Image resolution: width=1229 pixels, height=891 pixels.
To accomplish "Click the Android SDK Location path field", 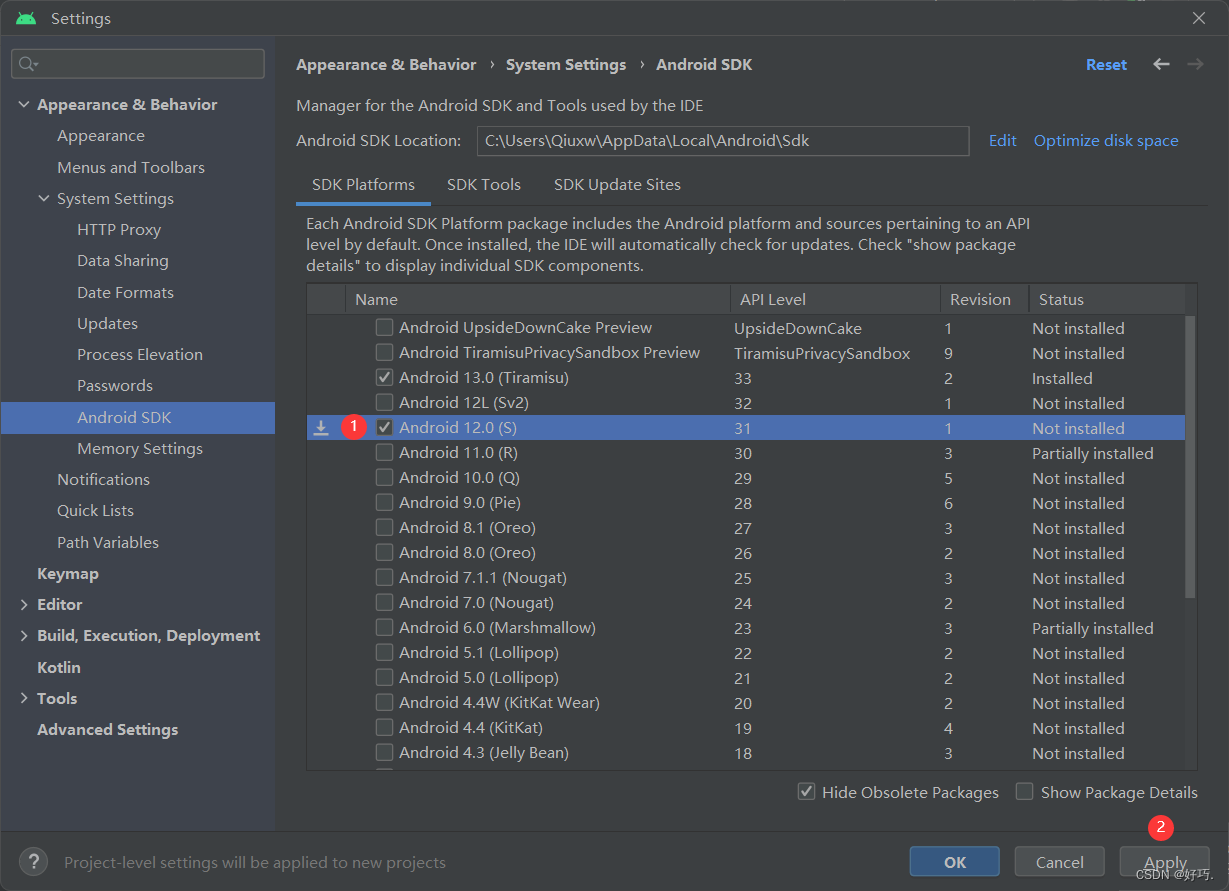I will 723,141.
